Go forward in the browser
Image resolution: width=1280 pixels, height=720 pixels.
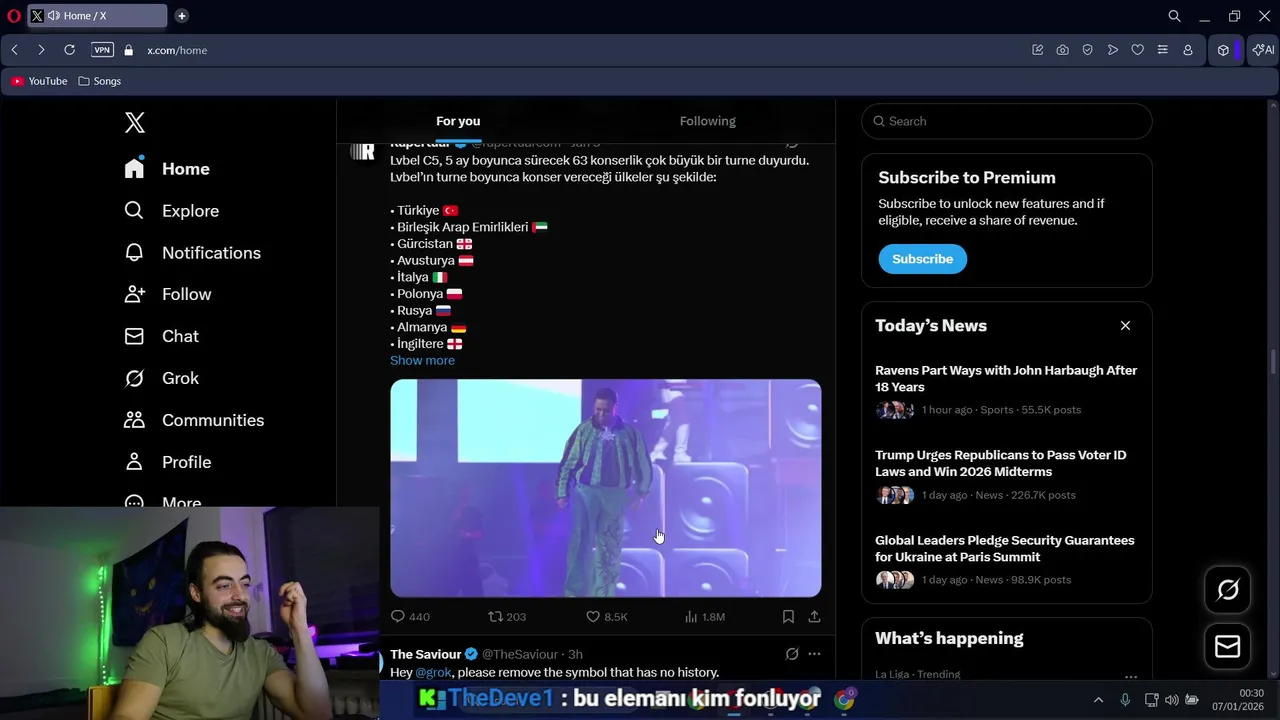pos(41,50)
